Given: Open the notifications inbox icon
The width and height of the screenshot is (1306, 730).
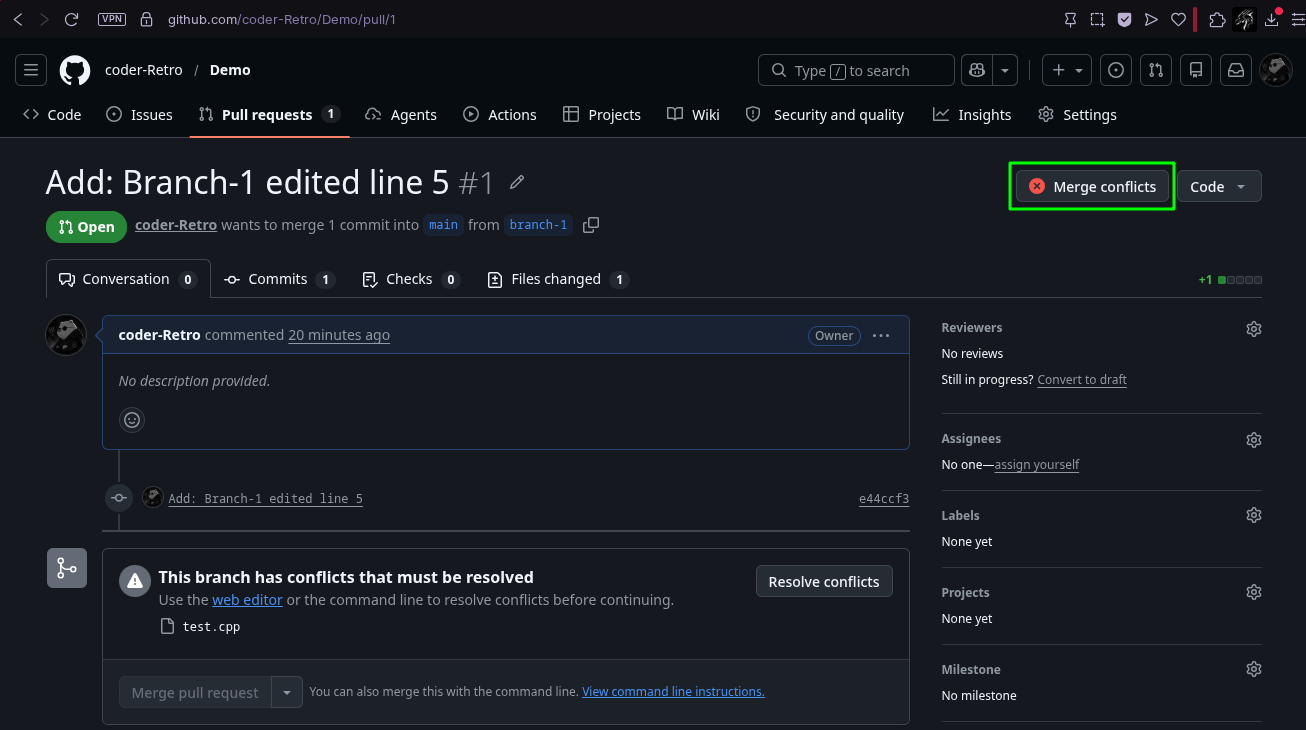Looking at the screenshot, I should coord(1236,70).
